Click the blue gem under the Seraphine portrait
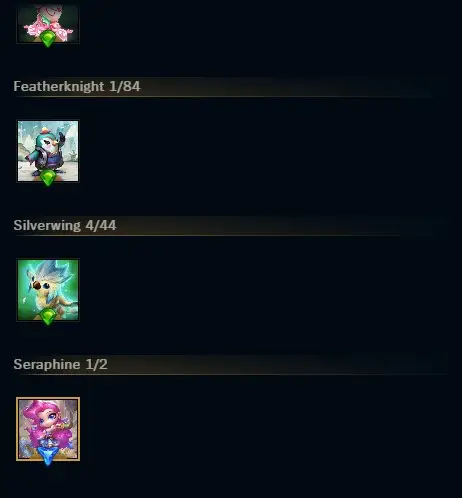462x498 pixels. pos(48,456)
